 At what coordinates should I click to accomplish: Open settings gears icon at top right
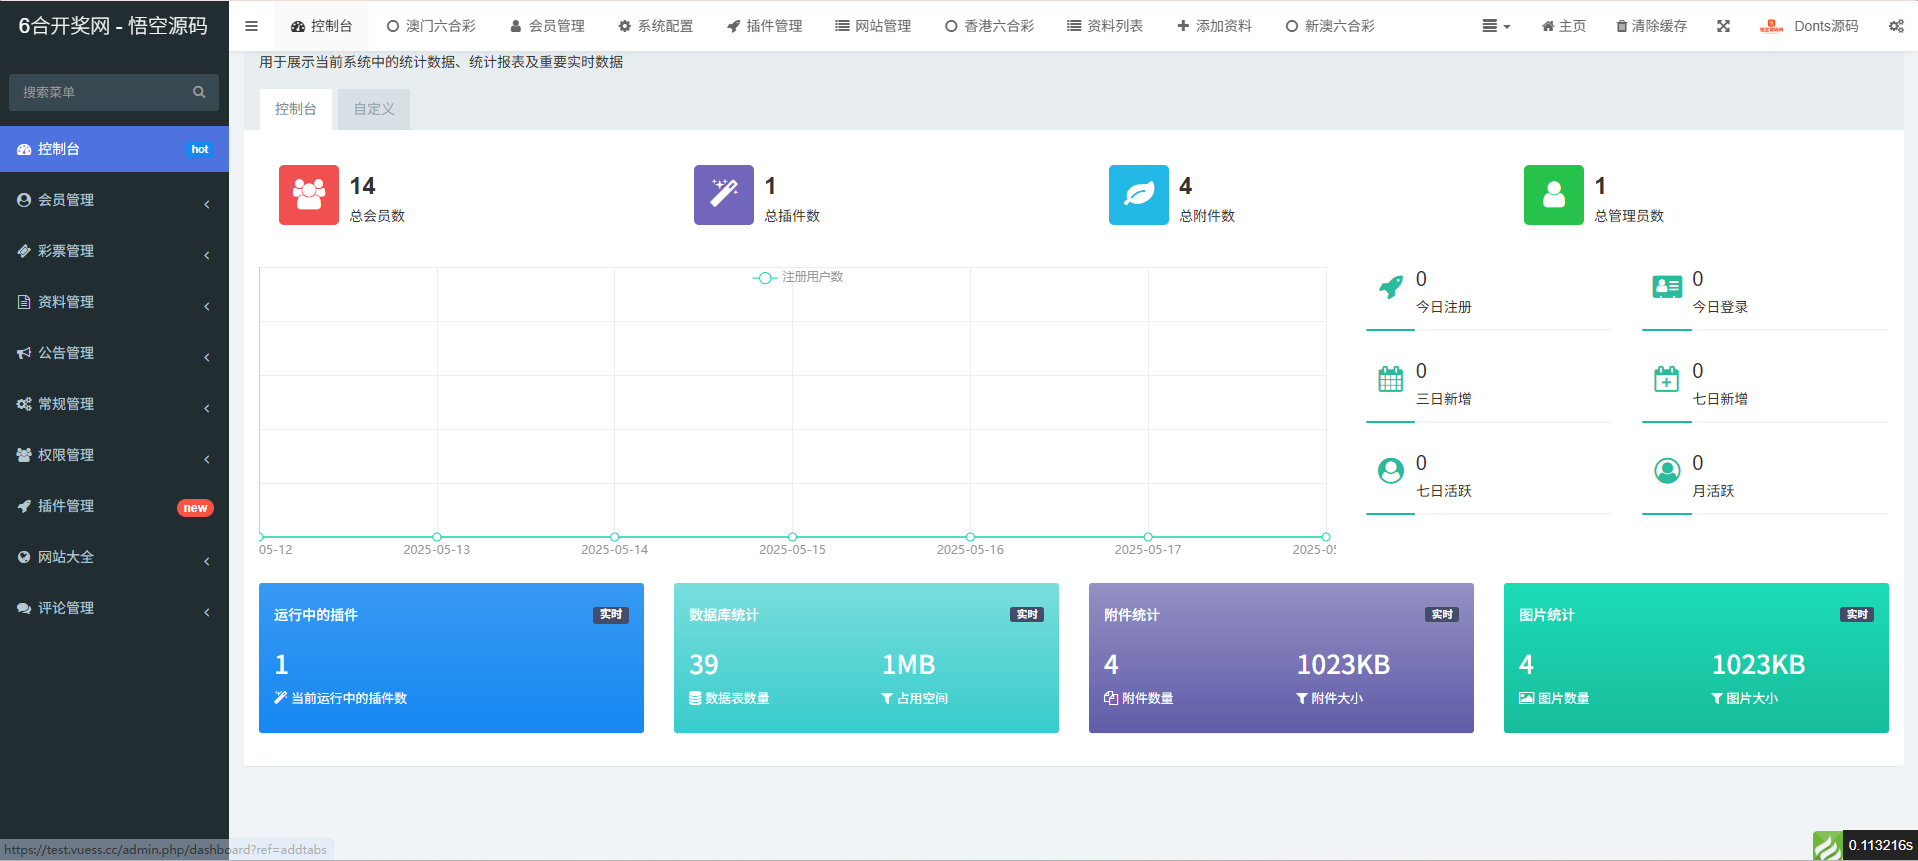[x=1895, y=26]
